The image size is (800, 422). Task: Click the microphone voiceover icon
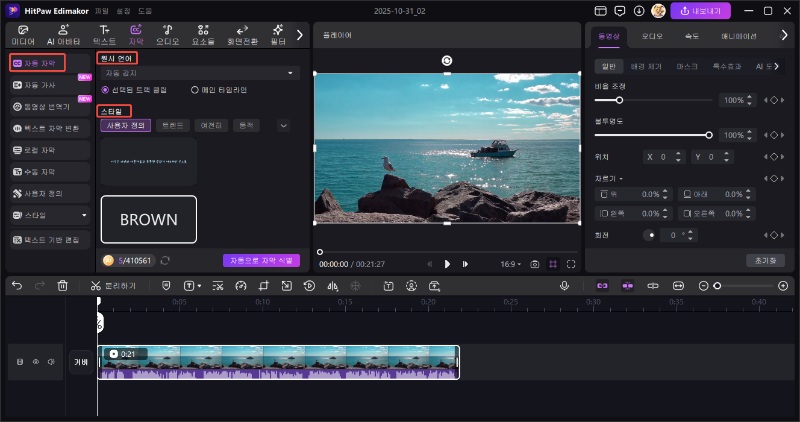point(565,286)
